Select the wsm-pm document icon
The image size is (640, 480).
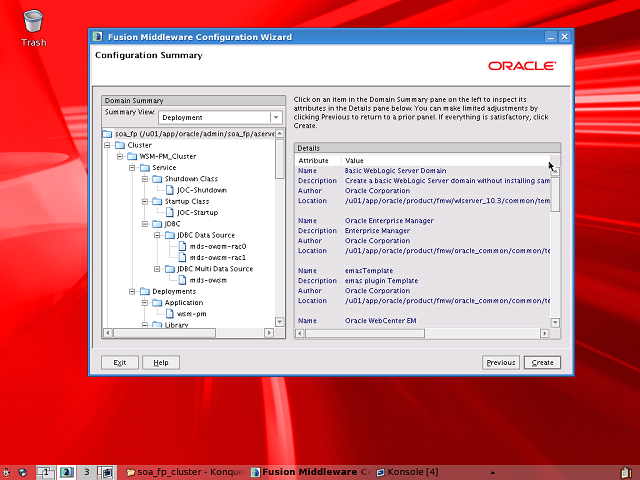pos(169,314)
